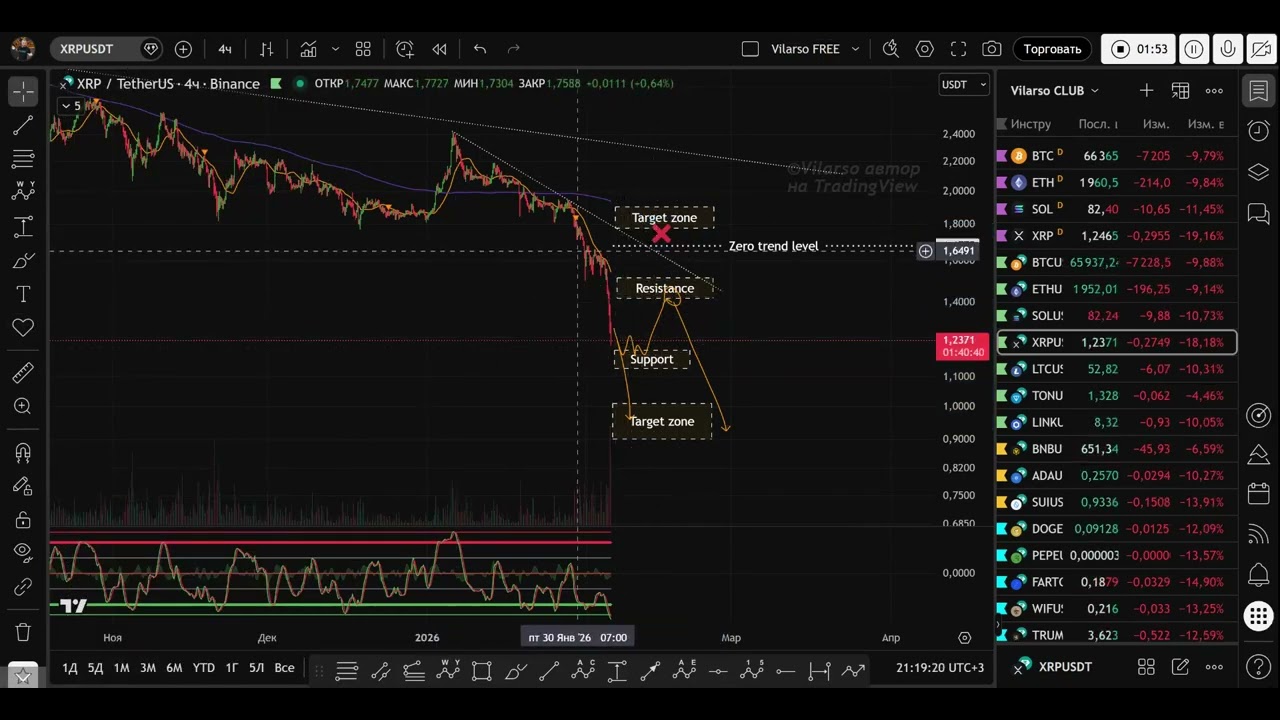Viewport: 1280px width, 720px height.
Task: Hide all drawings with the eye icon
Action: tap(23, 553)
